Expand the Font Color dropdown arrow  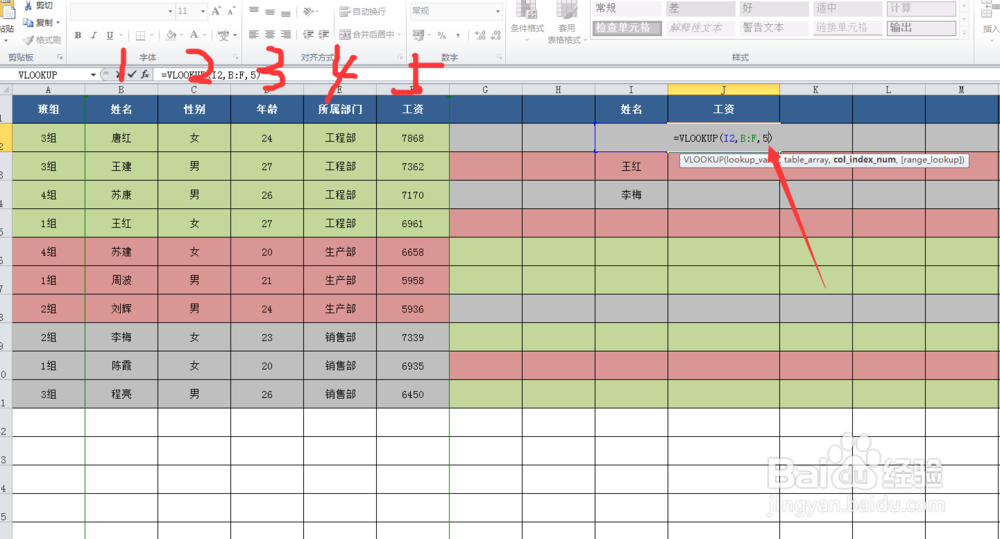point(204,35)
